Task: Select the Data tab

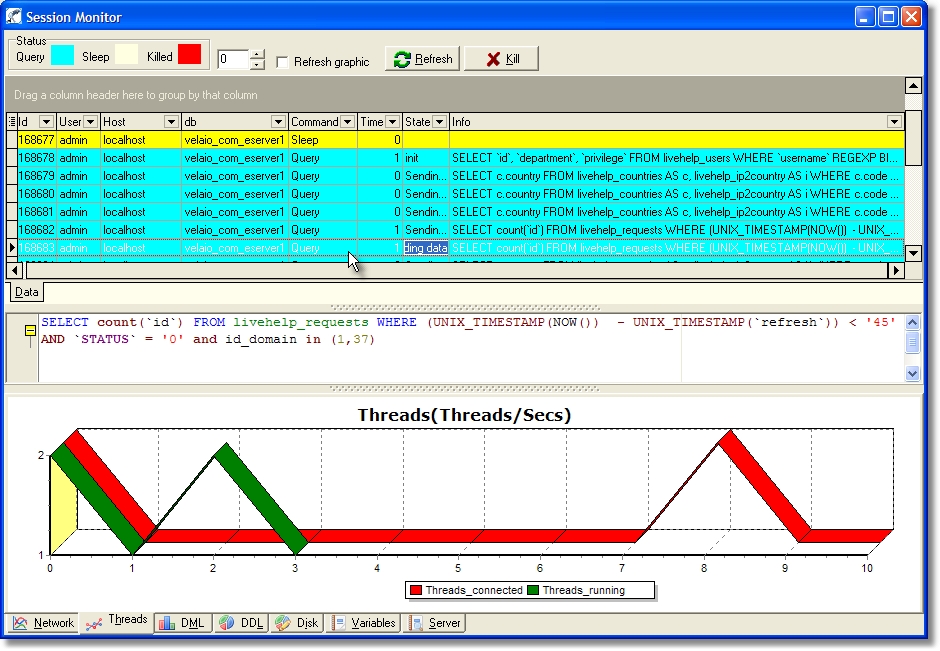Action: (26, 293)
